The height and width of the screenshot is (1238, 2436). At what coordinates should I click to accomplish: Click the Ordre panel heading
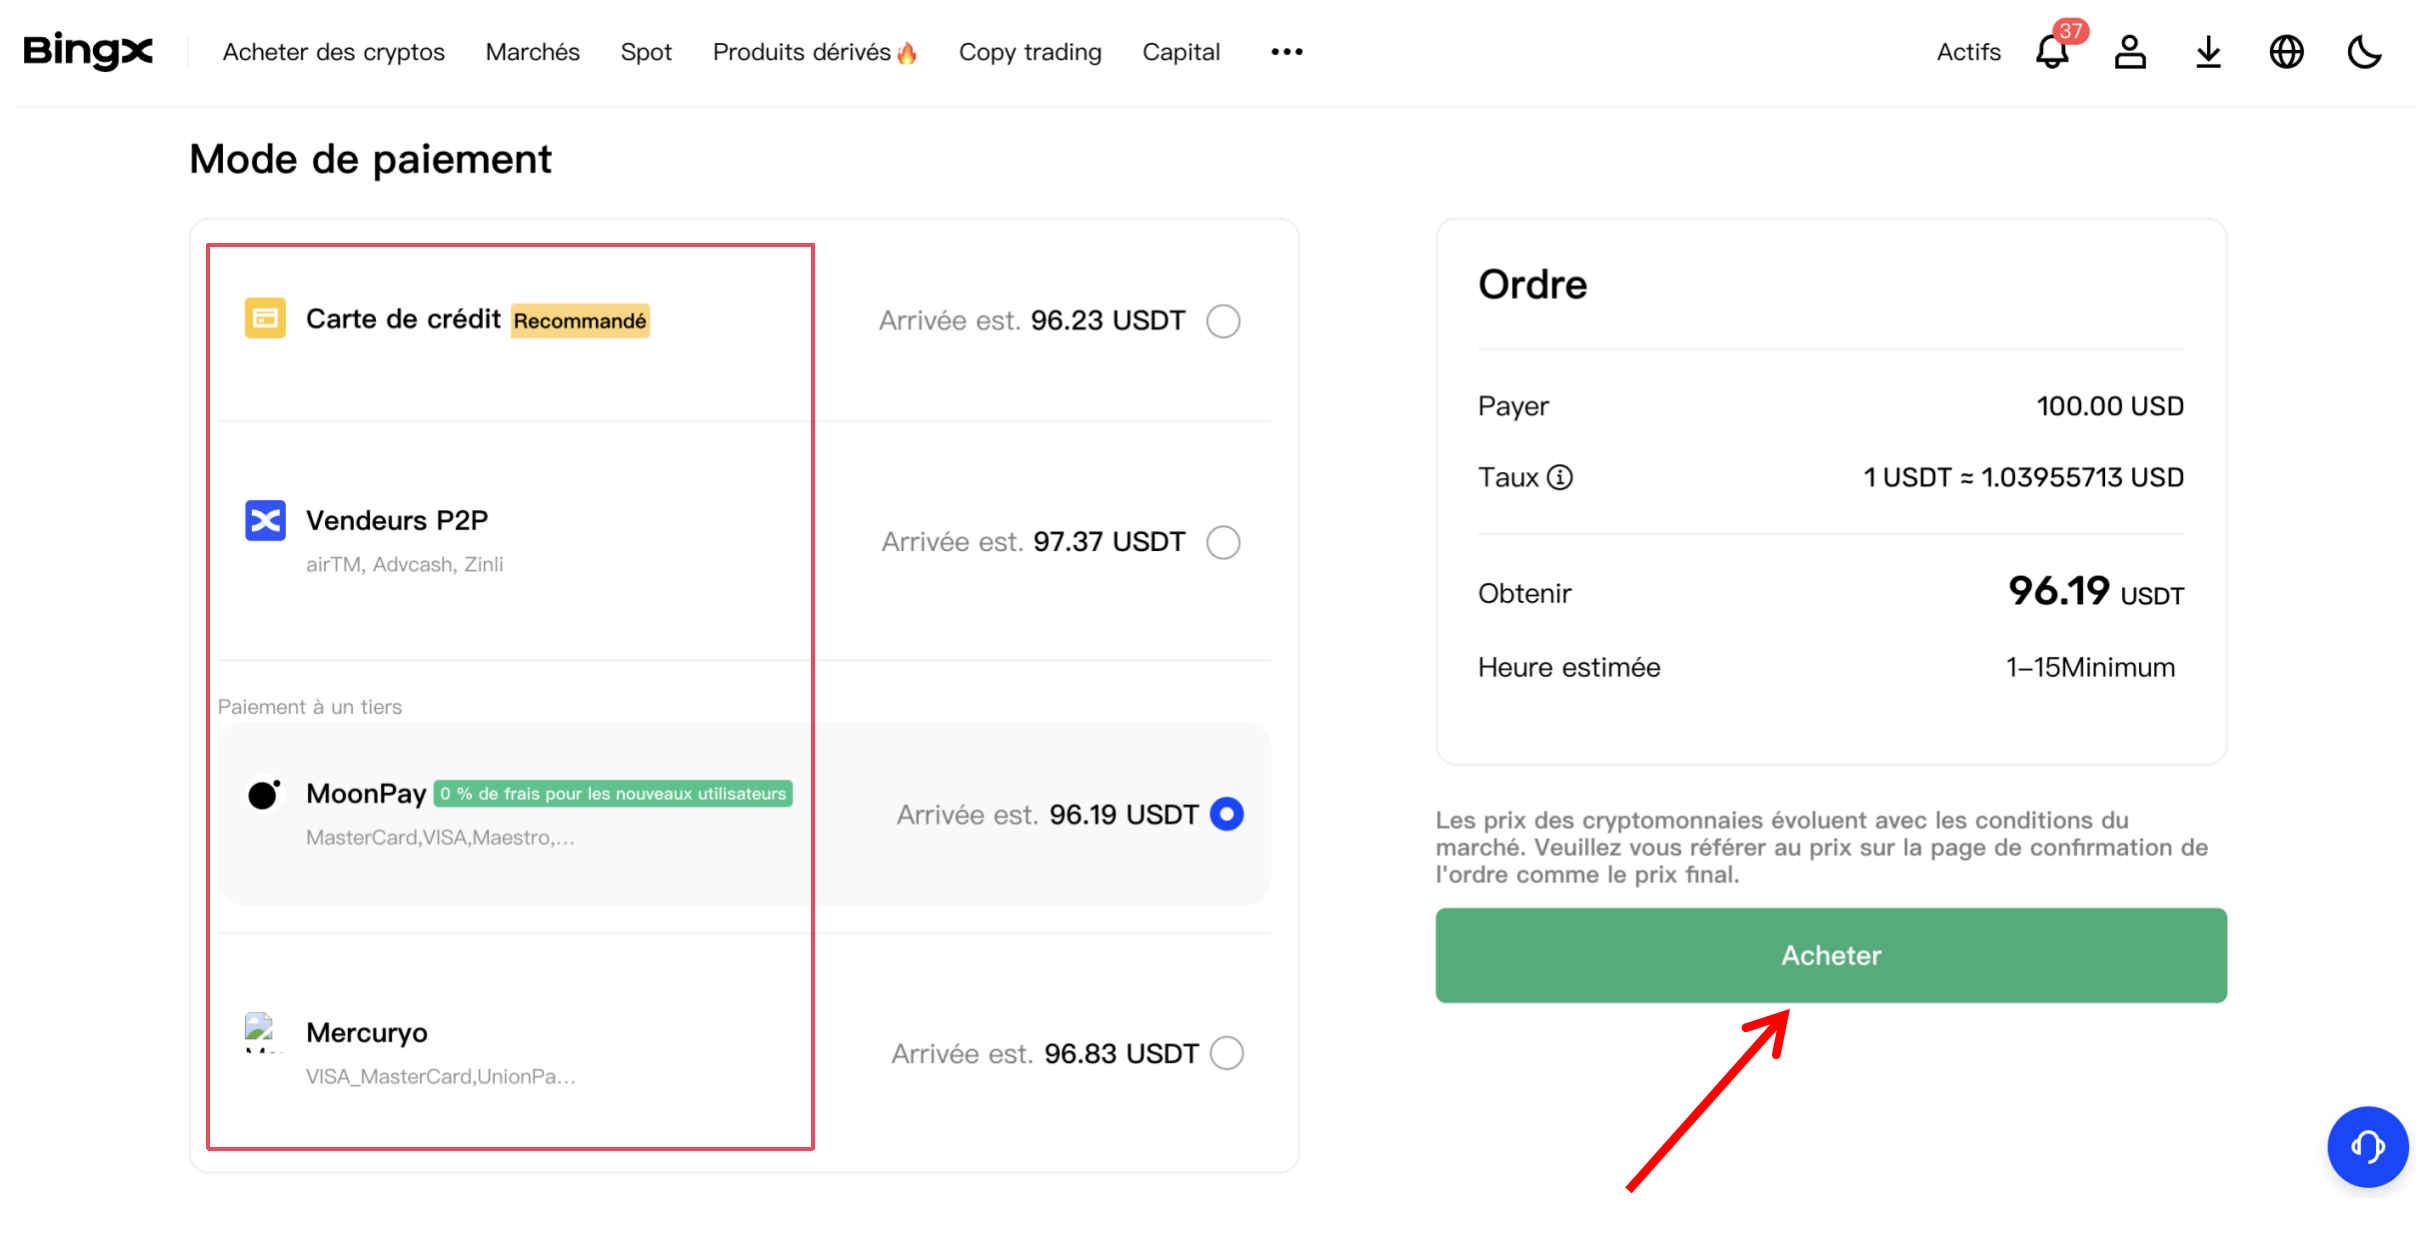tap(1532, 285)
